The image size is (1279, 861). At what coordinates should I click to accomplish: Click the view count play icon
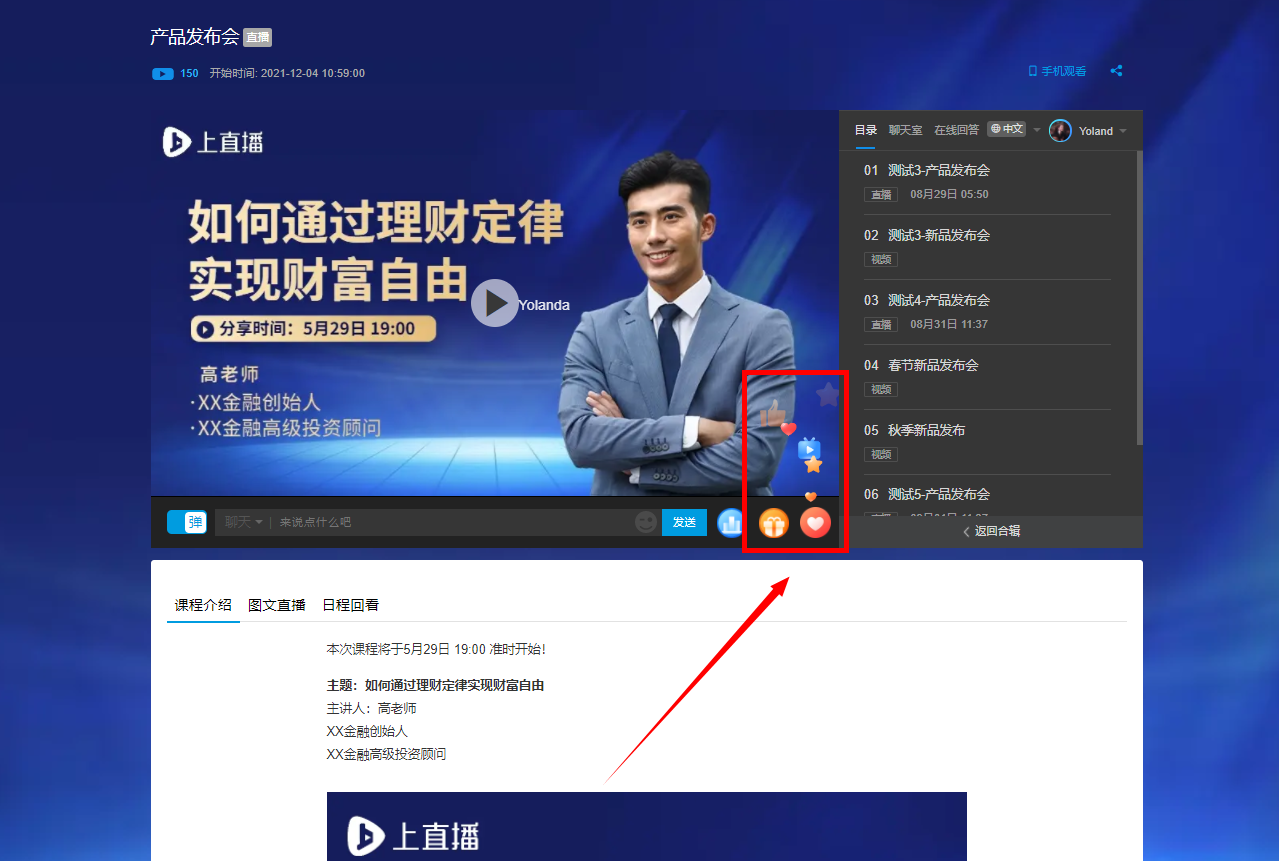(163, 73)
